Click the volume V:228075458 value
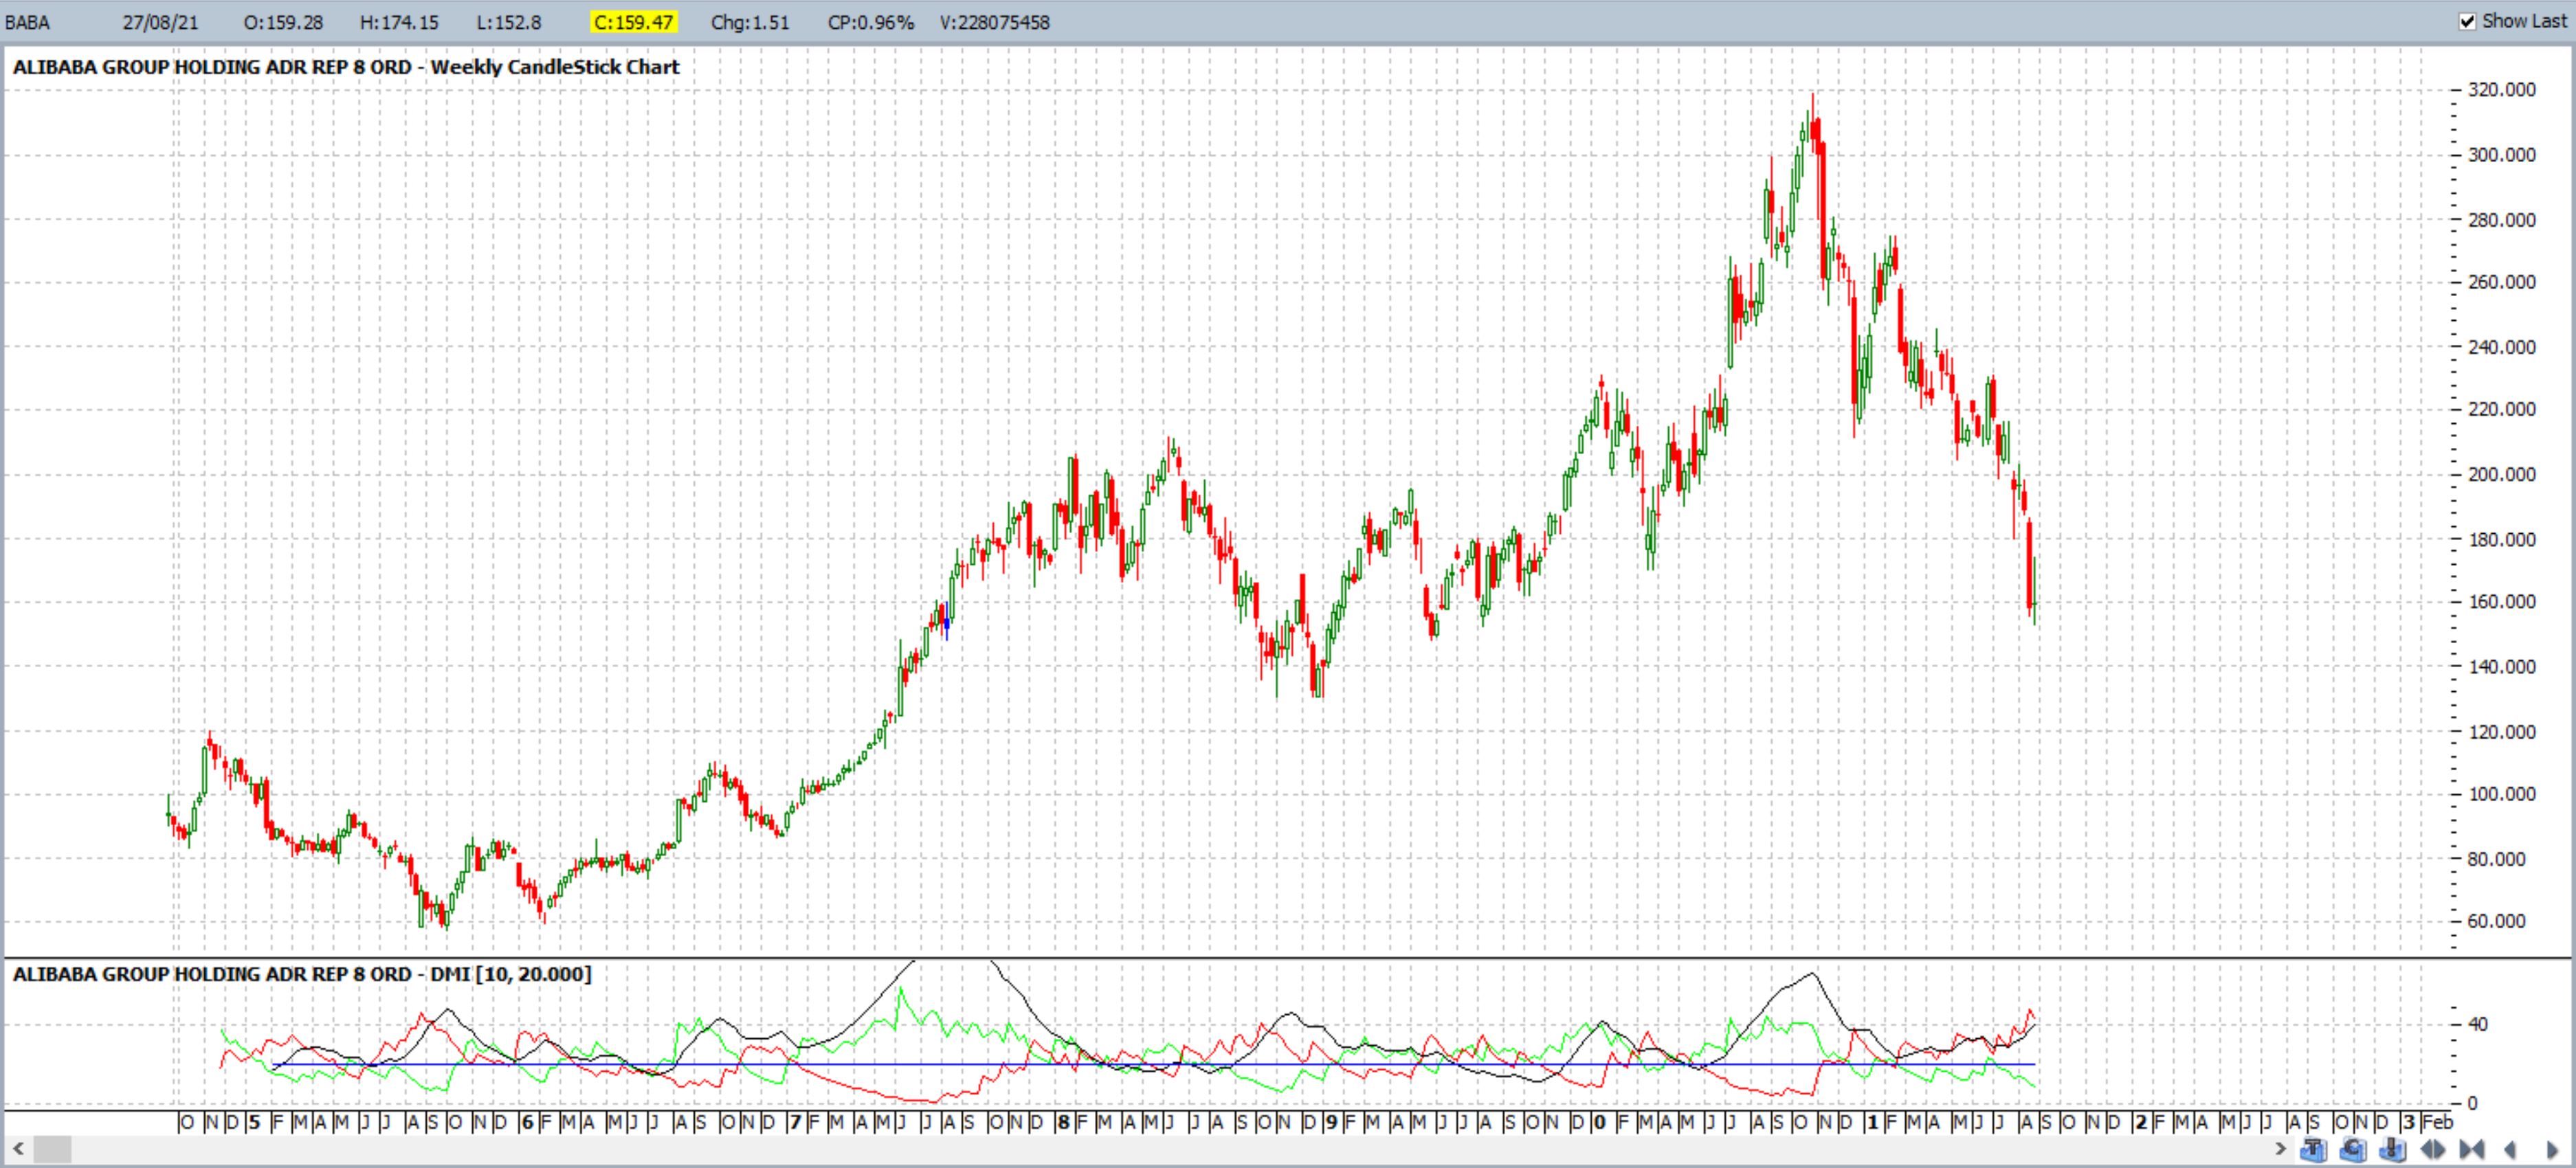 point(995,22)
